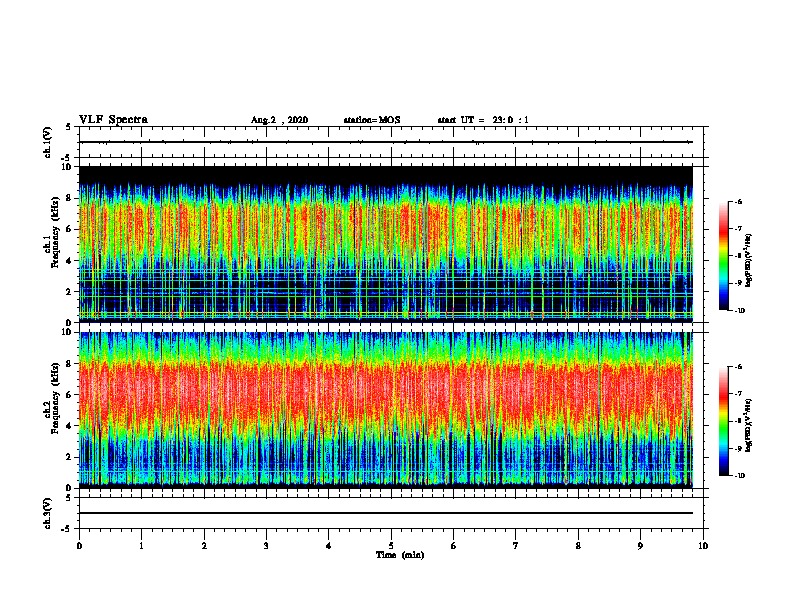This screenshot has height=612, width=792.
Task: Click time axis label '10' at the bottom
Action: tap(703, 546)
